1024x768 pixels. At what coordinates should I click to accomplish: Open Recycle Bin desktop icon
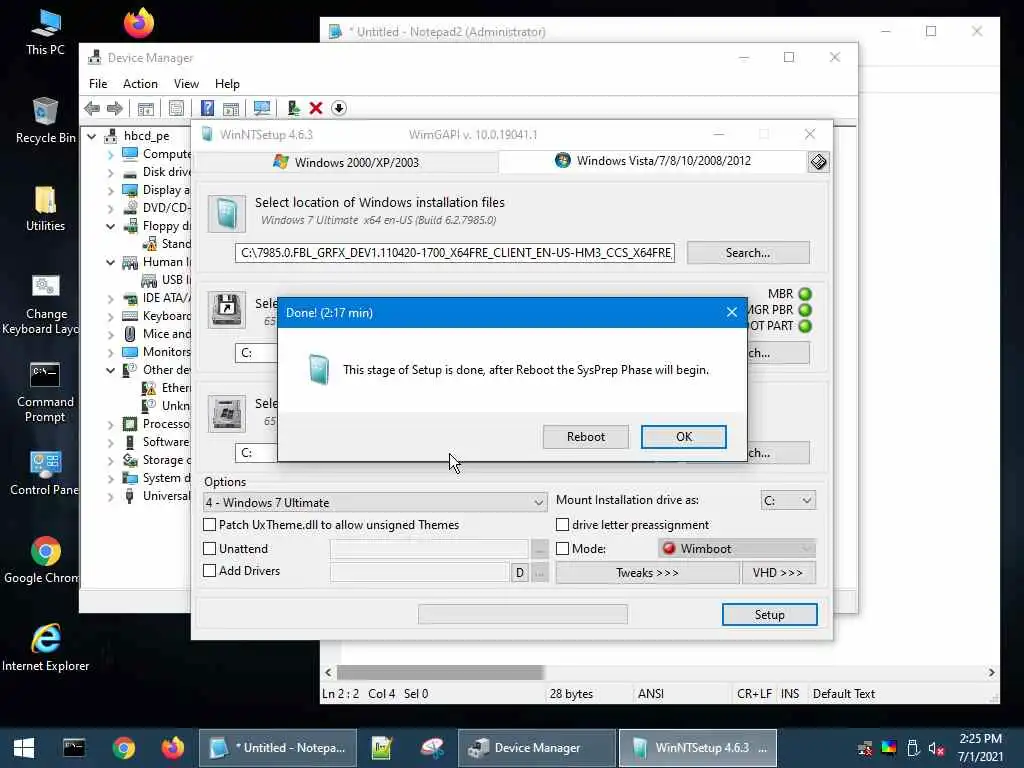click(45, 120)
